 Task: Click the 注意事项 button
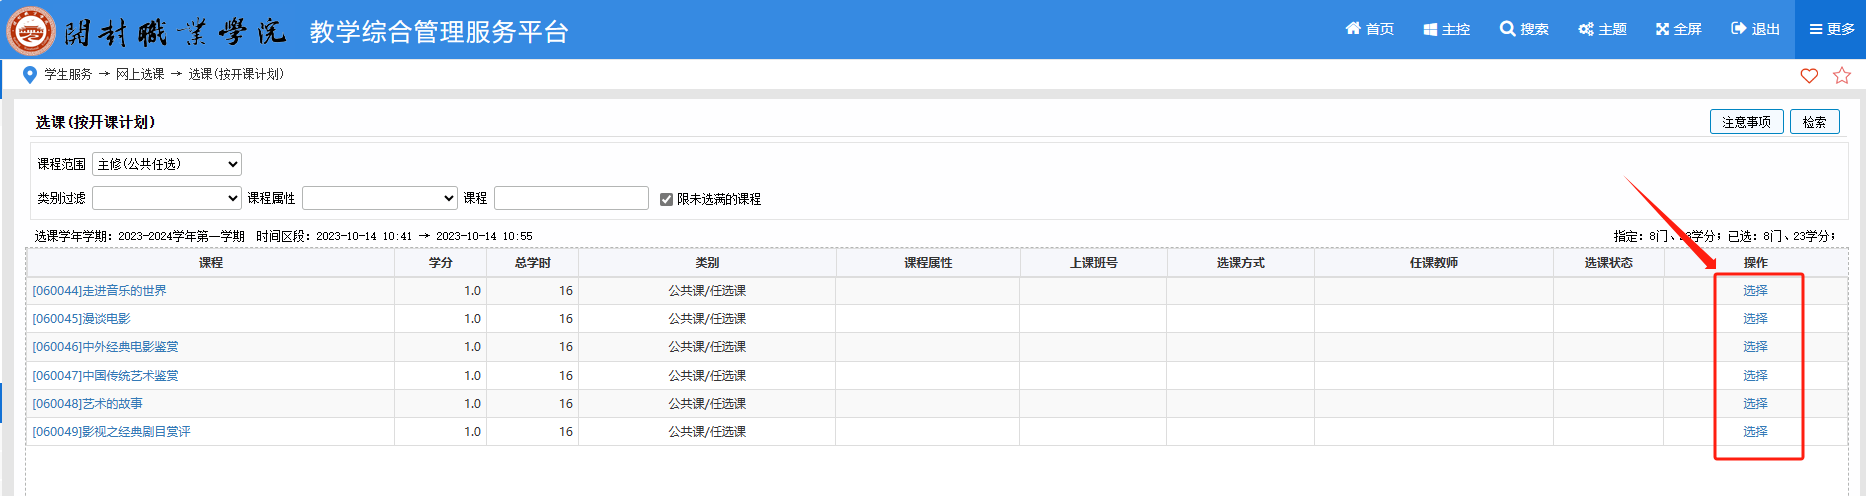point(1746,122)
